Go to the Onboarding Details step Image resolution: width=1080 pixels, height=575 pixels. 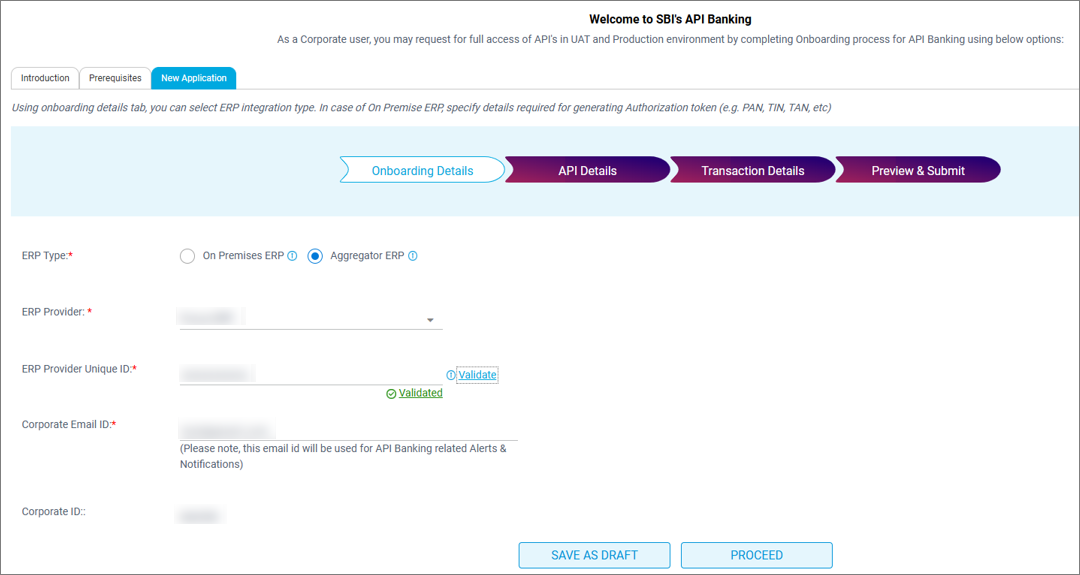click(422, 171)
